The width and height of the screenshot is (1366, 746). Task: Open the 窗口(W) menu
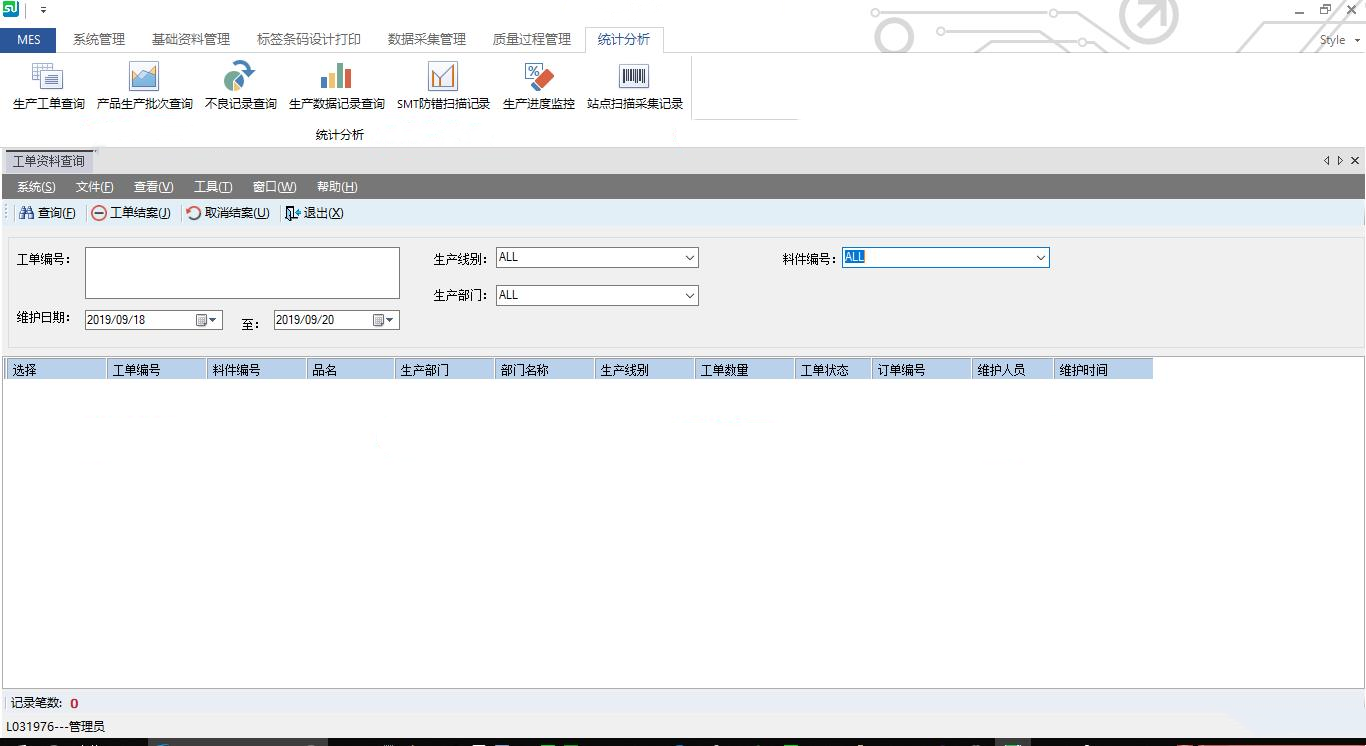275,187
